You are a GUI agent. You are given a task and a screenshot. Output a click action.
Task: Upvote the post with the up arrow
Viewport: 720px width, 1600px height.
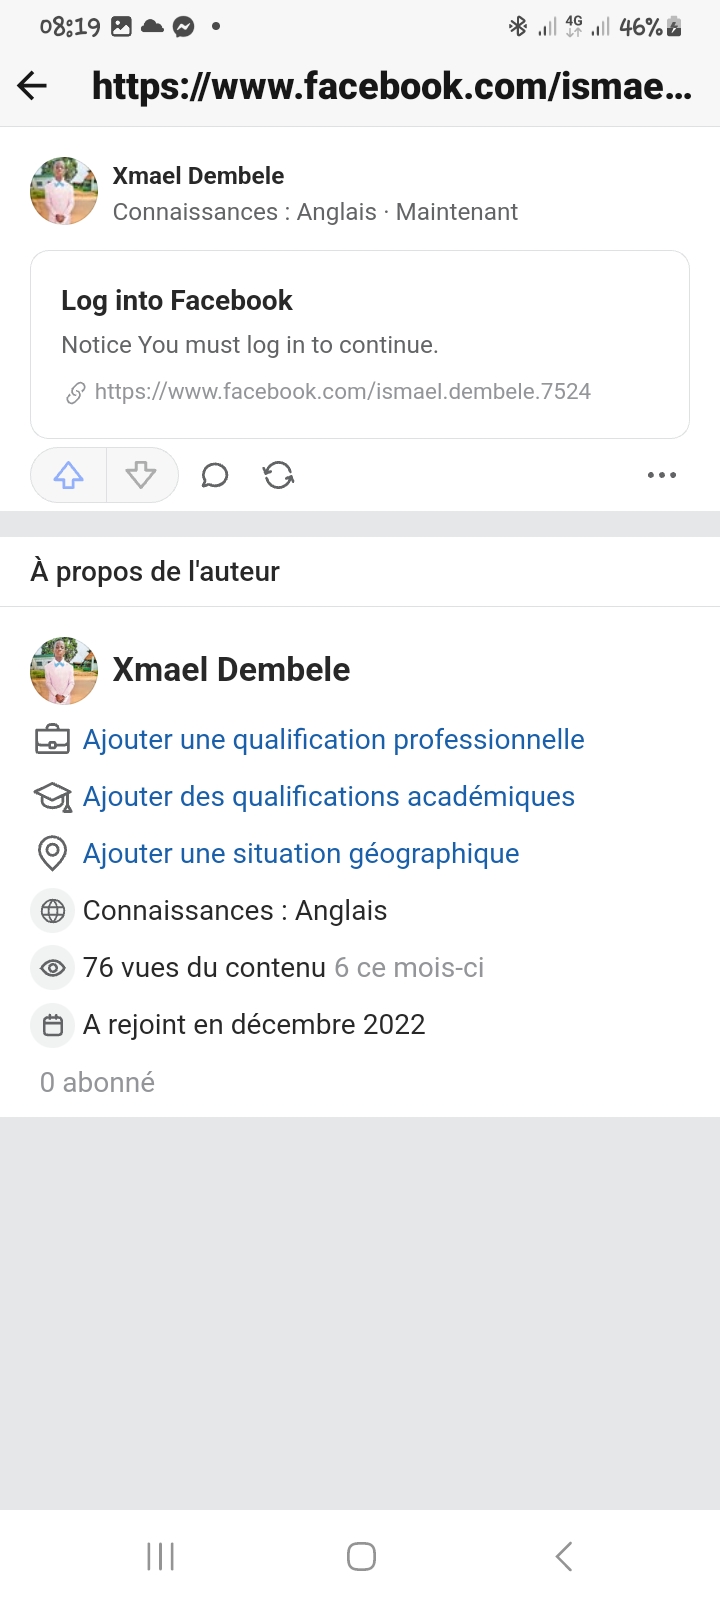click(68, 475)
